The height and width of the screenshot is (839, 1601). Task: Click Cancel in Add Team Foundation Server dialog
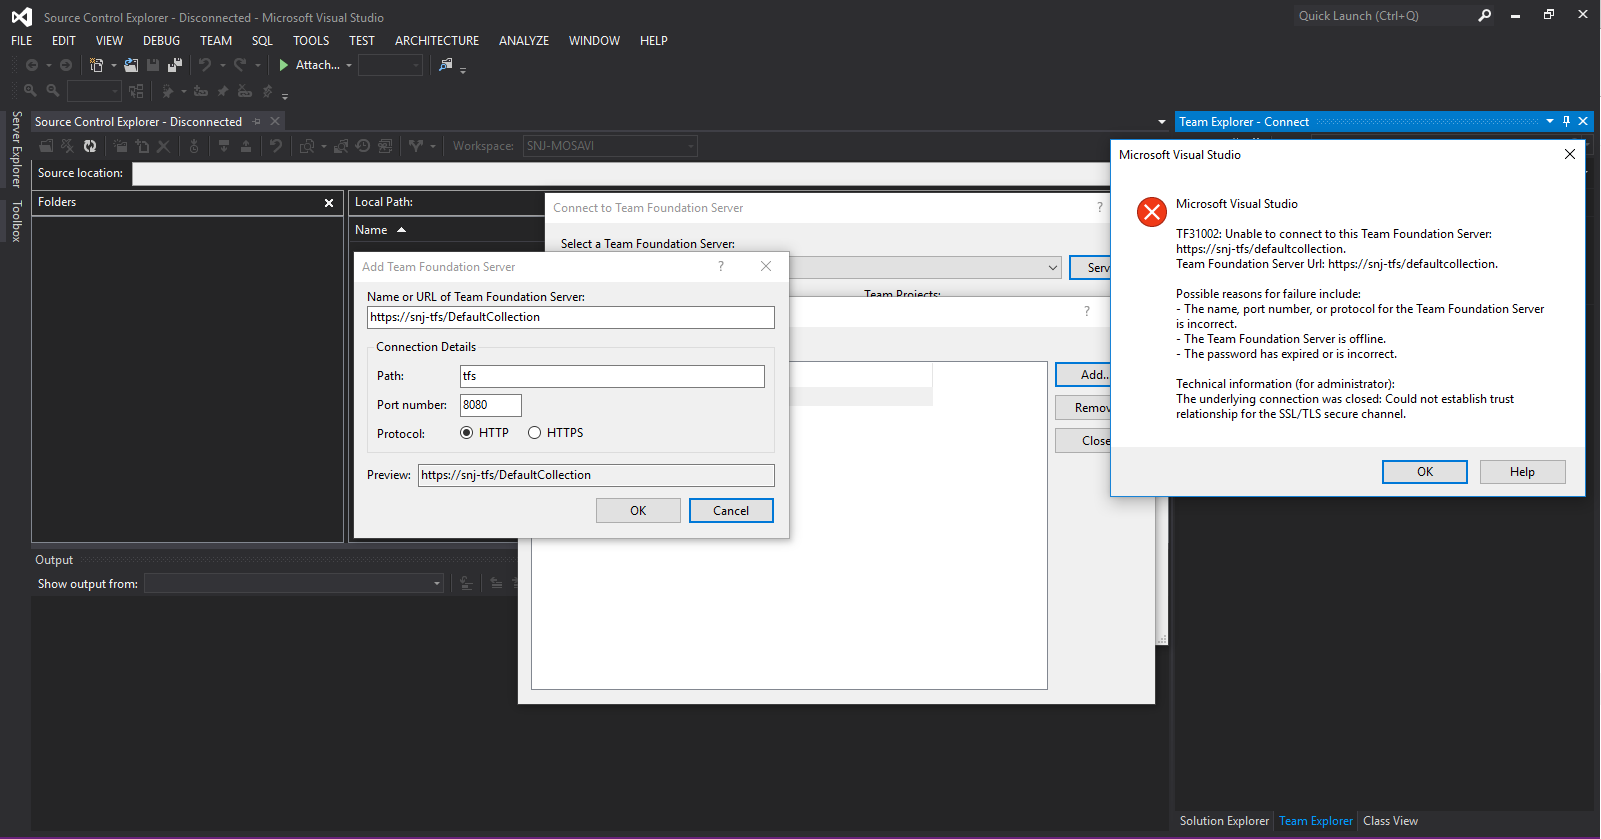click(x=730, y=511)
